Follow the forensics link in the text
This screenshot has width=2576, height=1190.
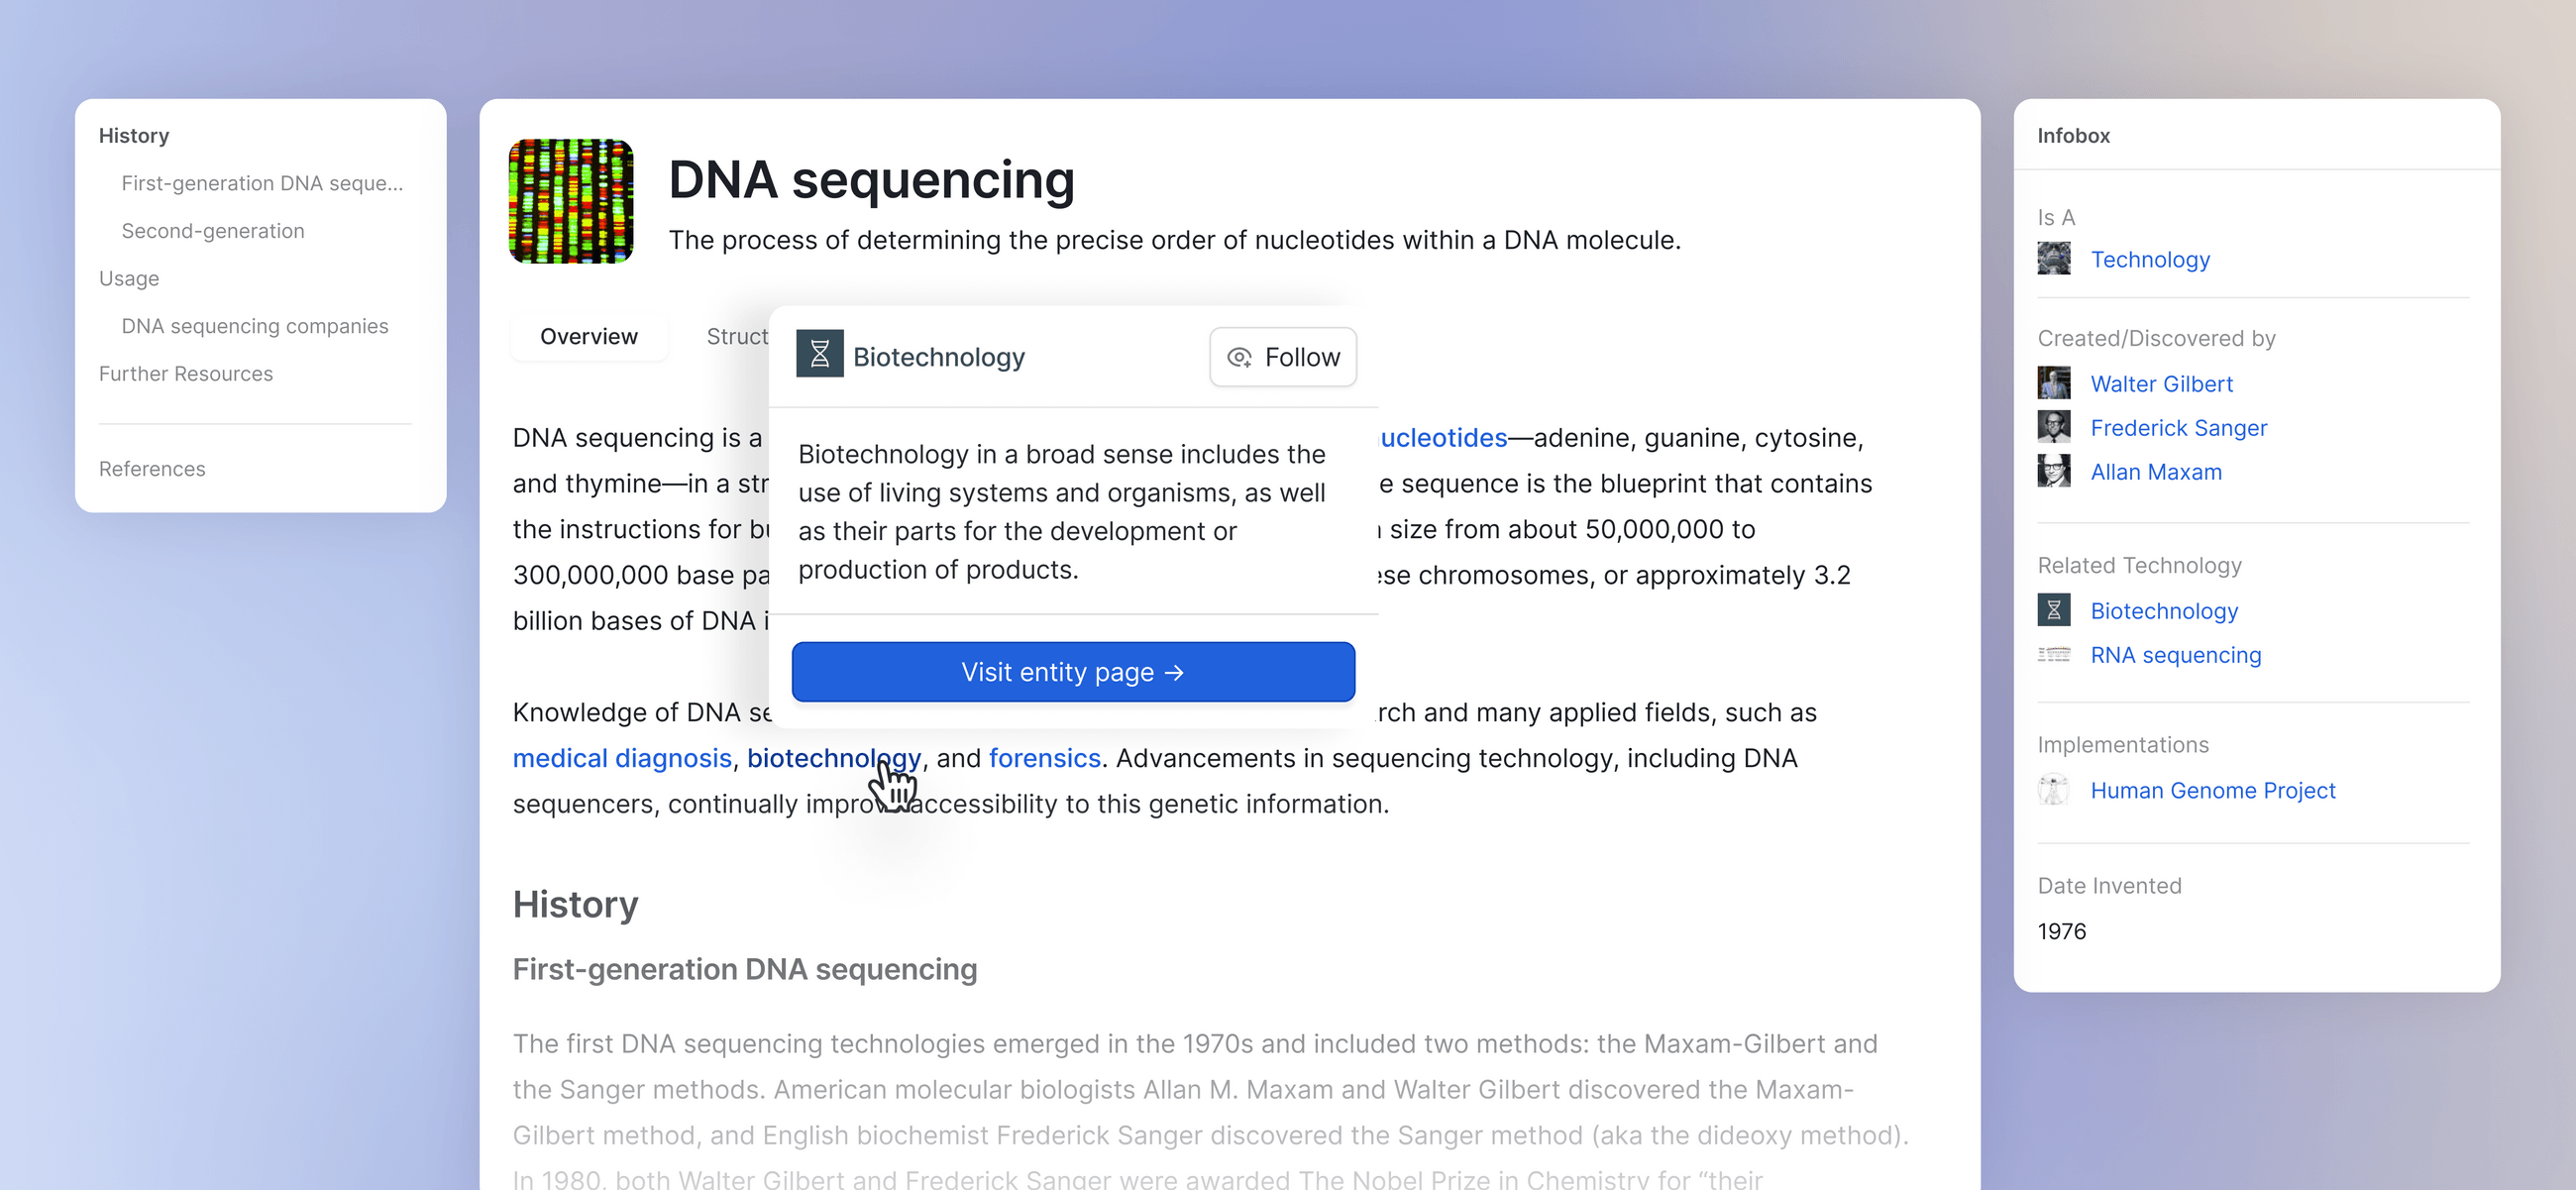pos(1044,758)
